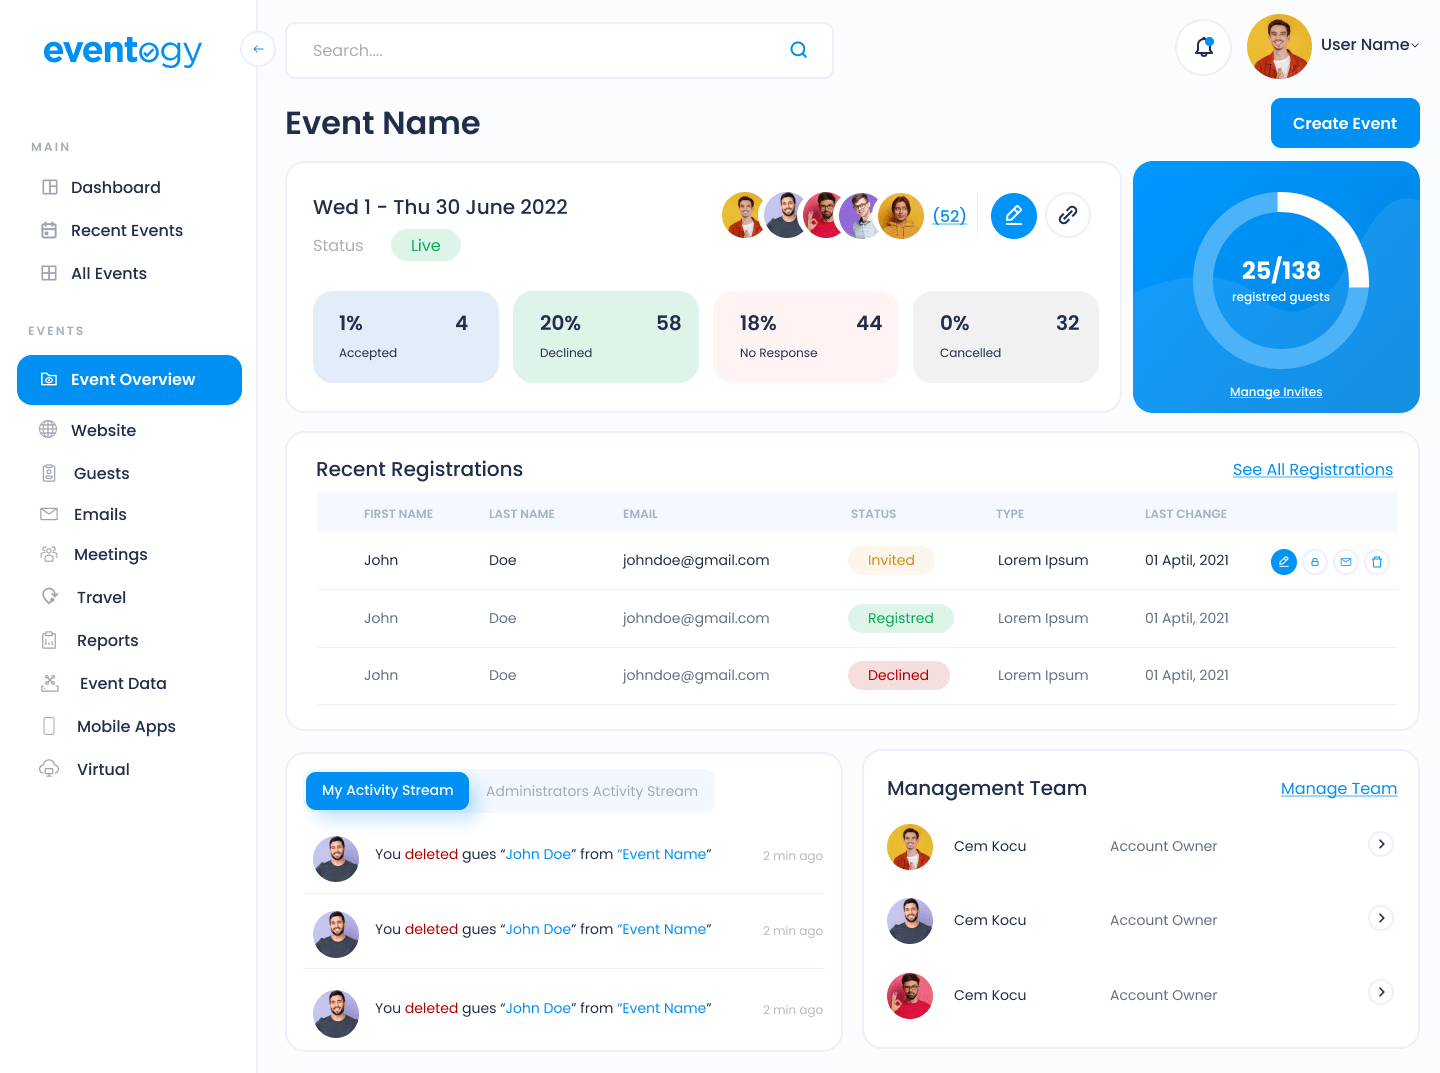Delete first registration with trash icon
Viewport: 1440px width, 1073px height.
coord(1377,562)
